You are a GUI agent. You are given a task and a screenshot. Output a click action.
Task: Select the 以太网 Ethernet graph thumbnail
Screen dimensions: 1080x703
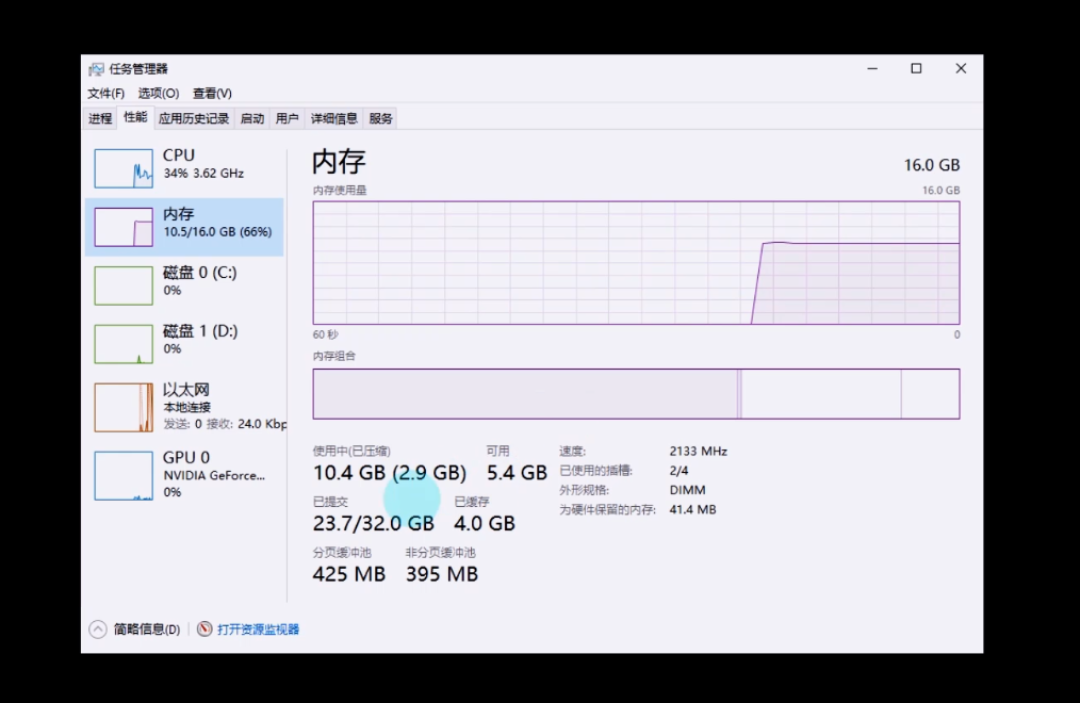(124, 408)
